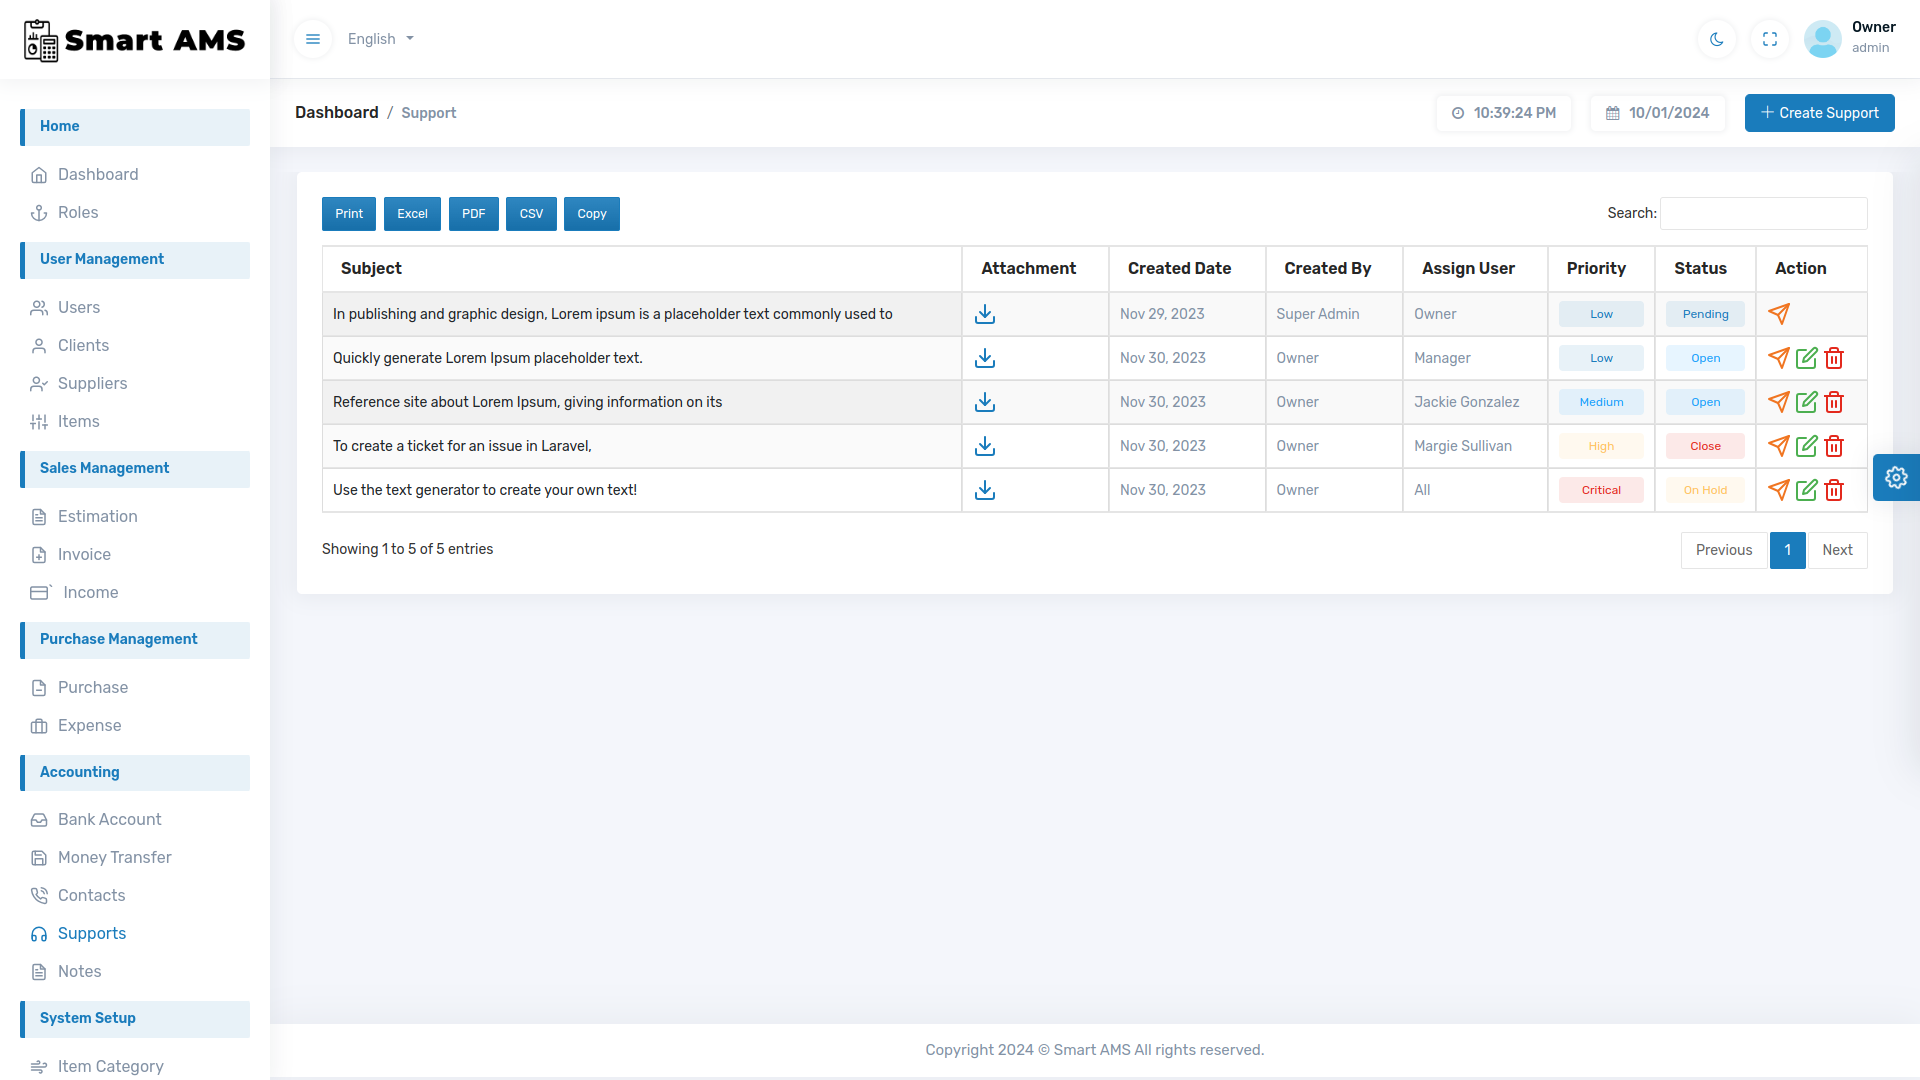Toggle dark mode moon icon
The width and height of the screenshot is (1920, 1080).
click(x=1717, y=39)
